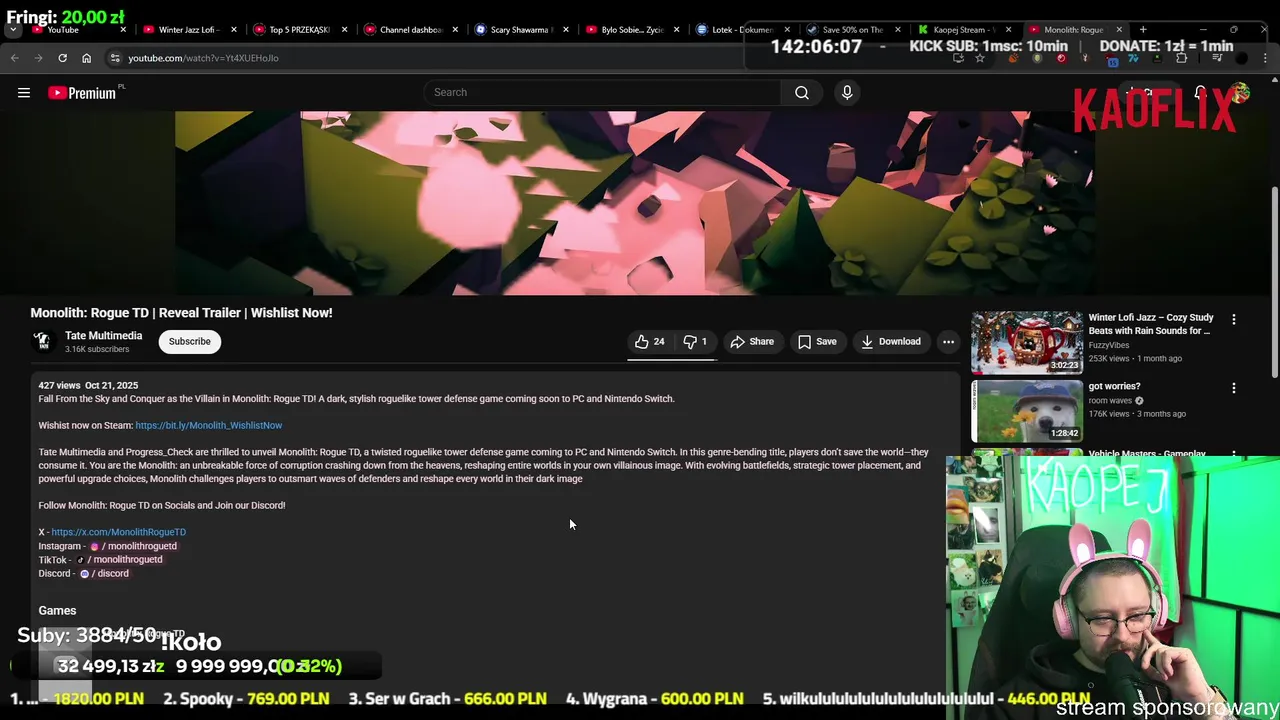This screenshot has height=720, width=1280.
Task: Click the address bar URL
Action: pyautogui.click(x=203, y=58)
